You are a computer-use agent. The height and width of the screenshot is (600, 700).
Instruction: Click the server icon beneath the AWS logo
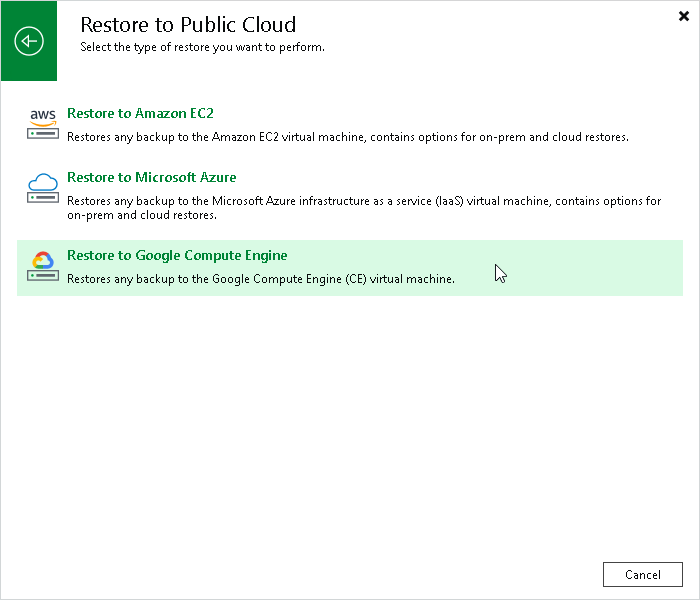43,133
